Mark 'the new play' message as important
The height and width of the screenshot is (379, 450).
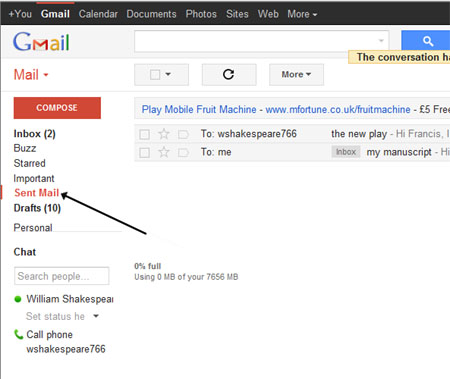[183, 134]
